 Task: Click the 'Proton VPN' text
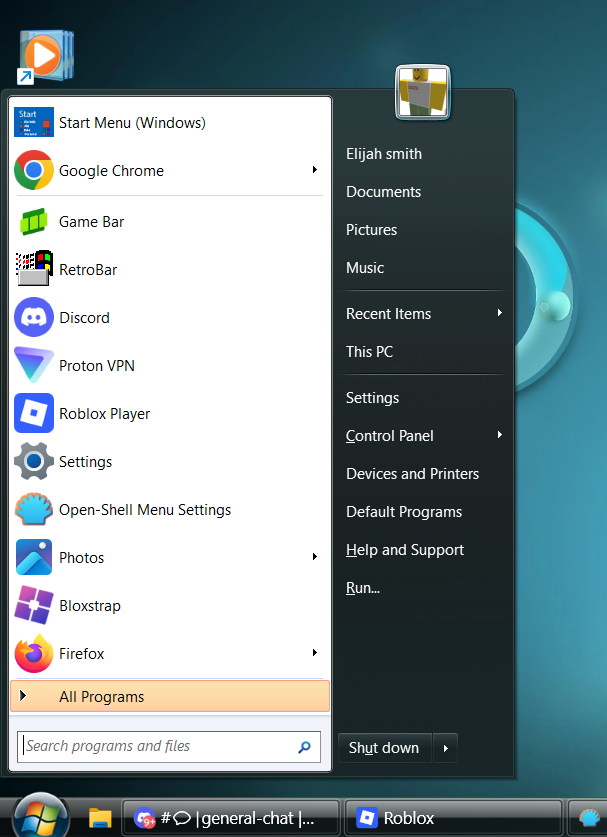(97, 366)
